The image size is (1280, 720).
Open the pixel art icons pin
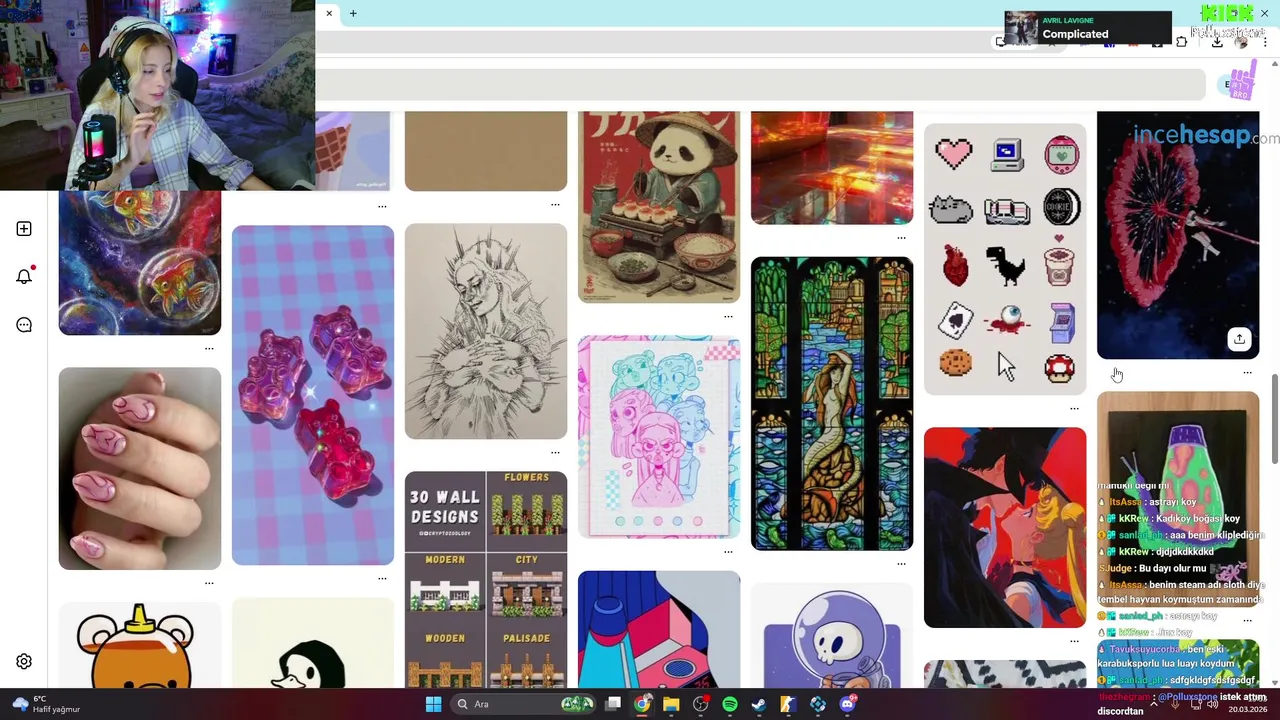(1005, 259)
